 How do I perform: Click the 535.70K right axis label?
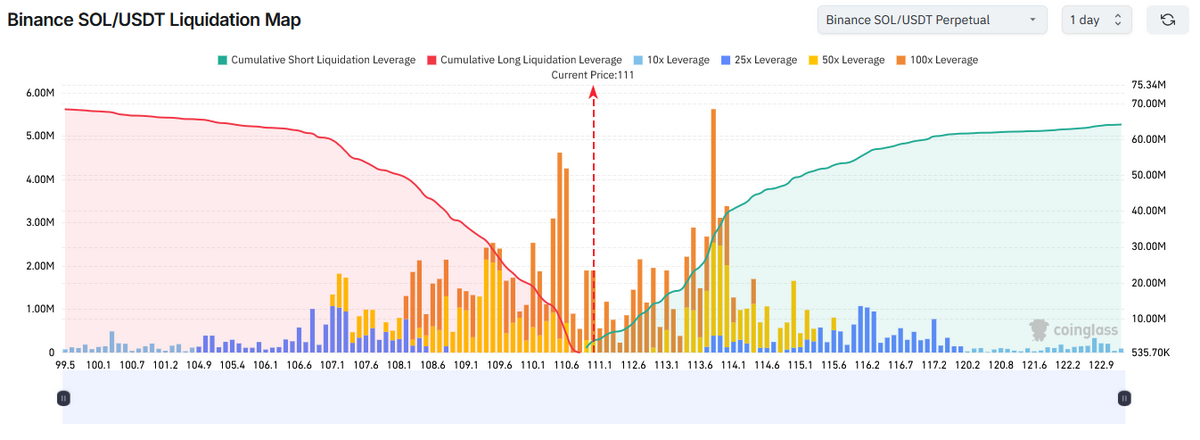(1152, 354)
